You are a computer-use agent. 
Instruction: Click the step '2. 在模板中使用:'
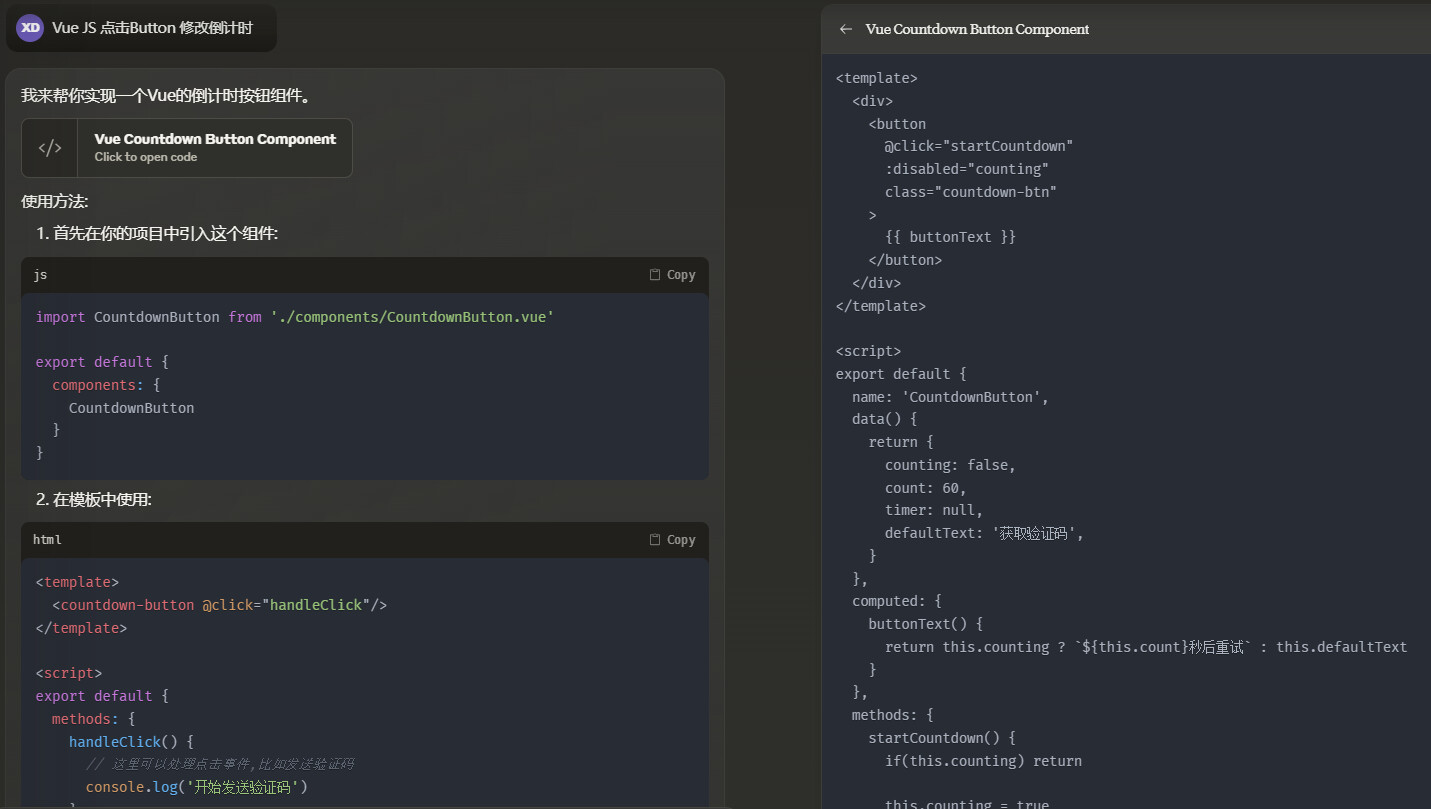[94, 499]
